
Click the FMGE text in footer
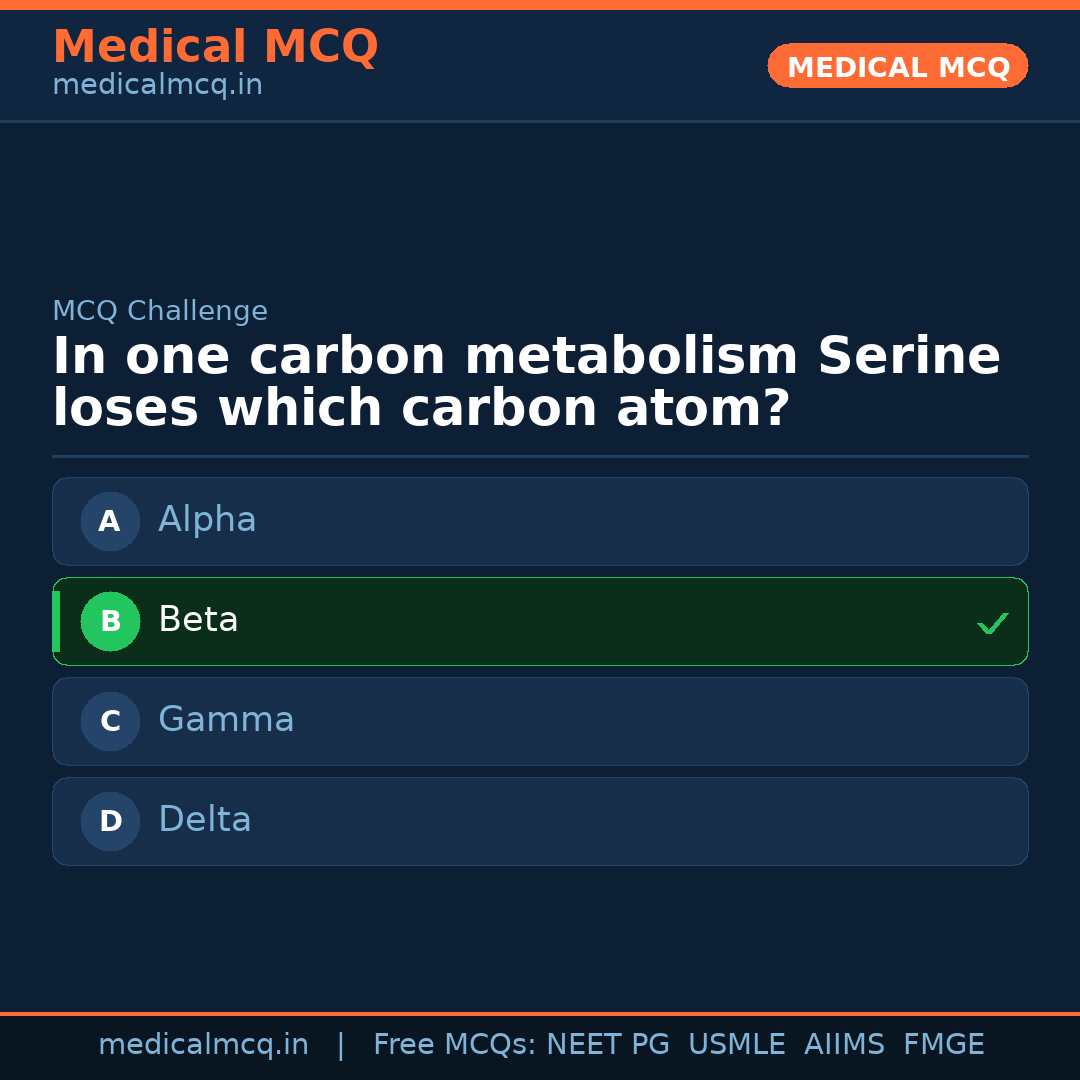pos(943,1045)
